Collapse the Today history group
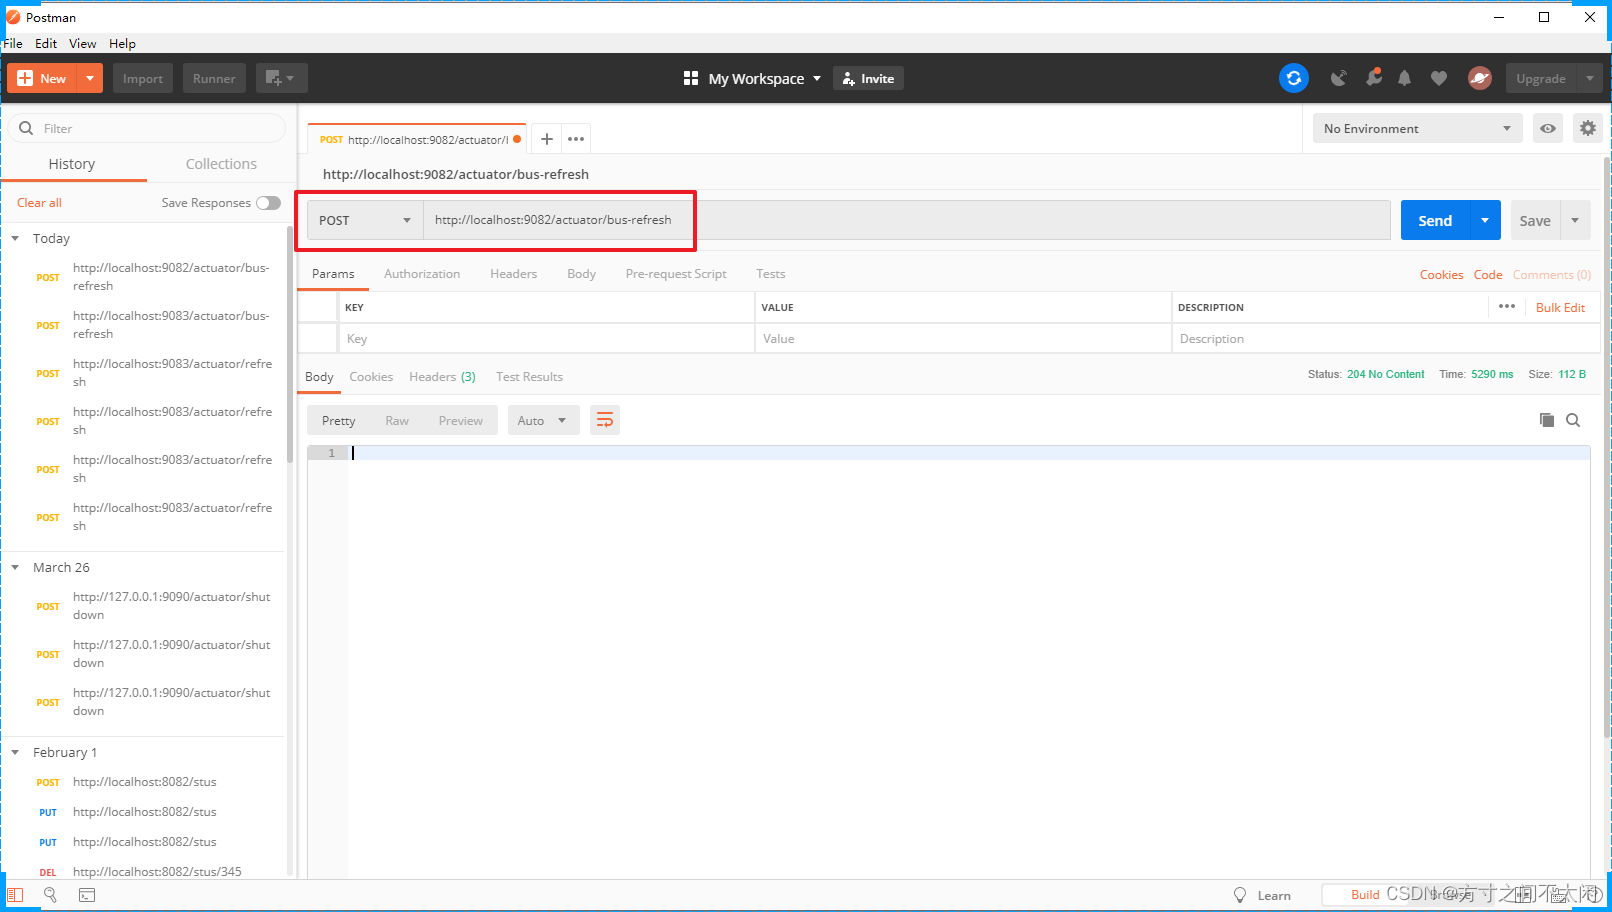The image size is (1612, 912). pos(15,238)
